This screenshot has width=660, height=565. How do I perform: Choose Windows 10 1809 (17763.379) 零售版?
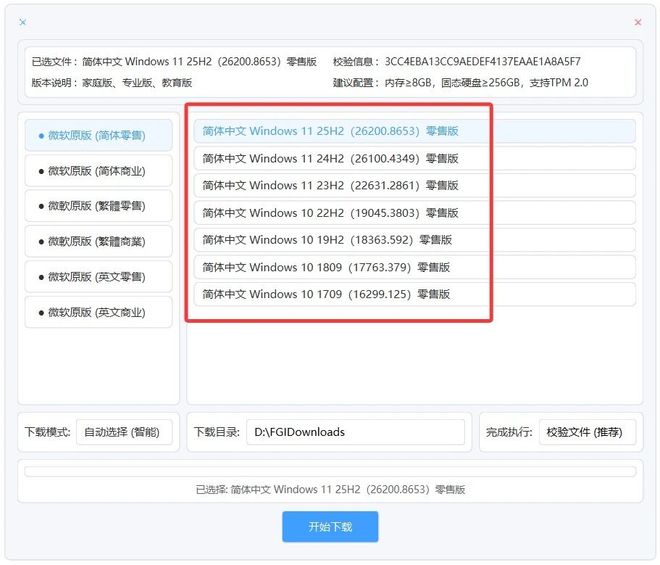click(x=415, y=267)
